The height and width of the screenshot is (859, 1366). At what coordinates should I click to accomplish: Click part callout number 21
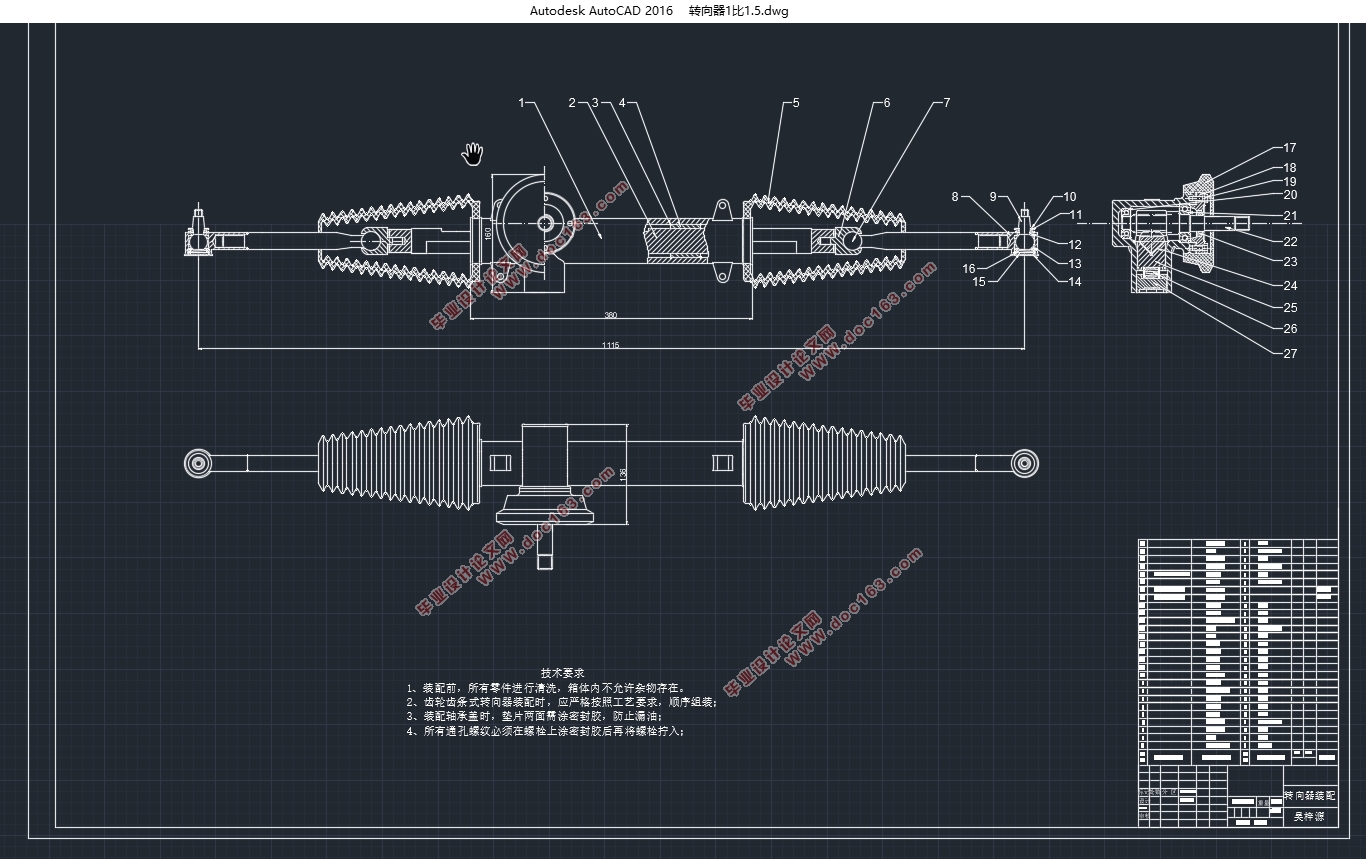(x=1290, y=216)
